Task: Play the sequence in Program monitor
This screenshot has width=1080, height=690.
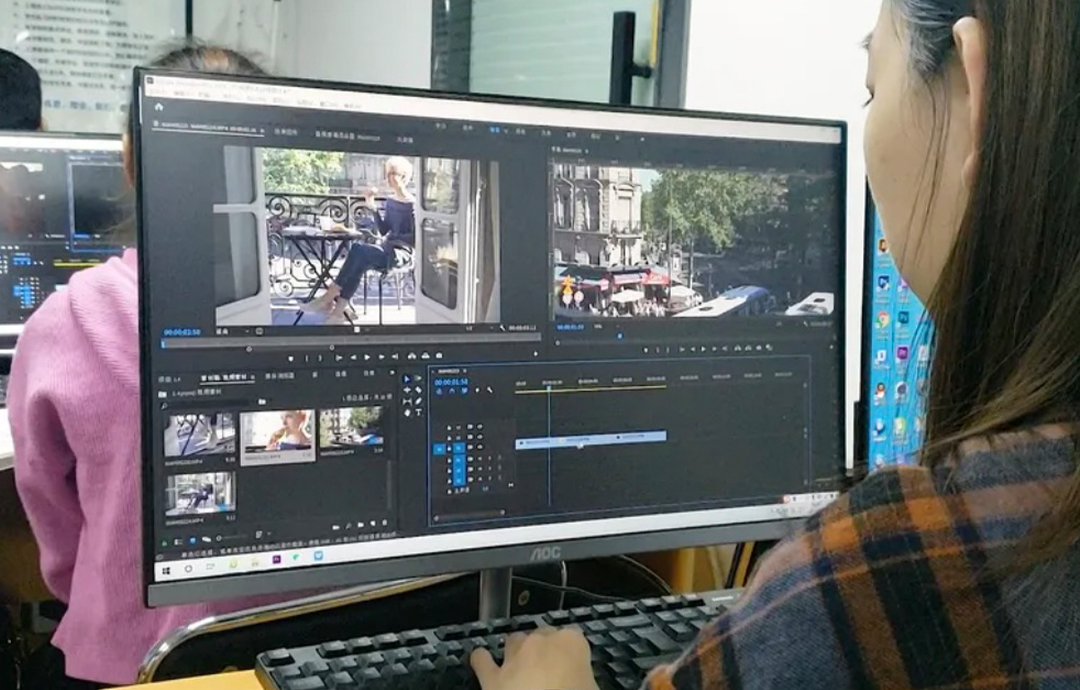Action: pyautogui.click(x=703, y=348)
